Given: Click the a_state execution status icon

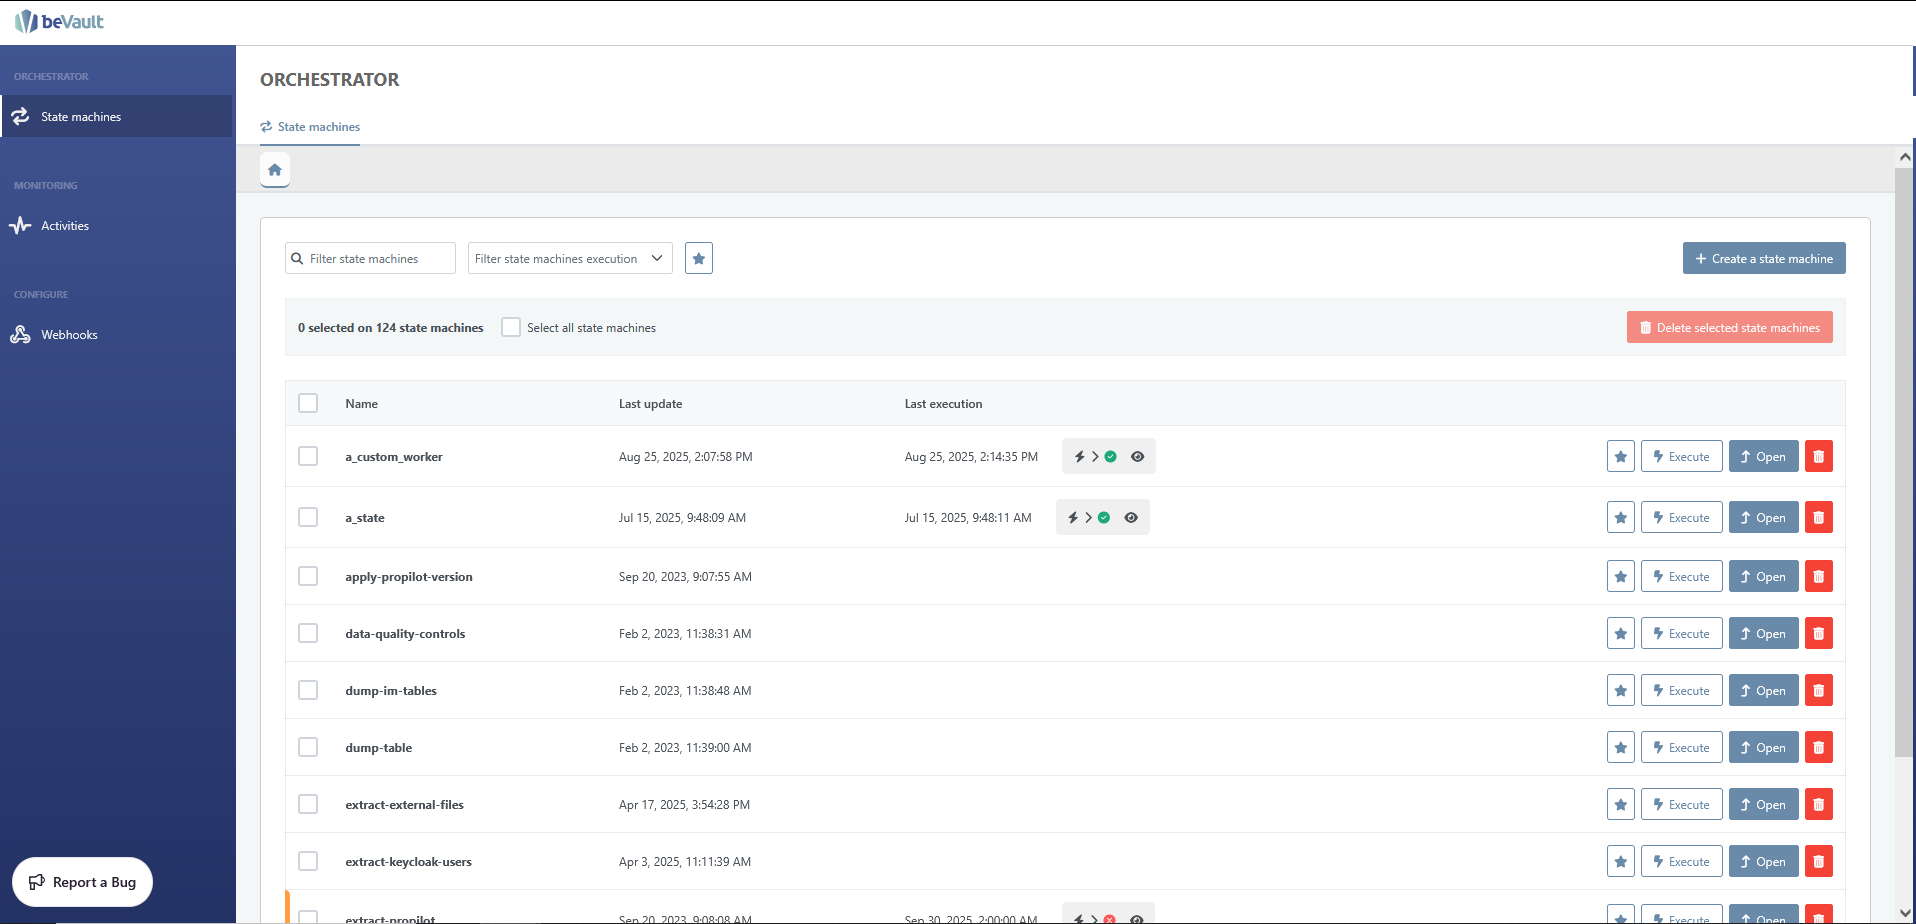Looking at the screenshot, I should pos(1104,518).
